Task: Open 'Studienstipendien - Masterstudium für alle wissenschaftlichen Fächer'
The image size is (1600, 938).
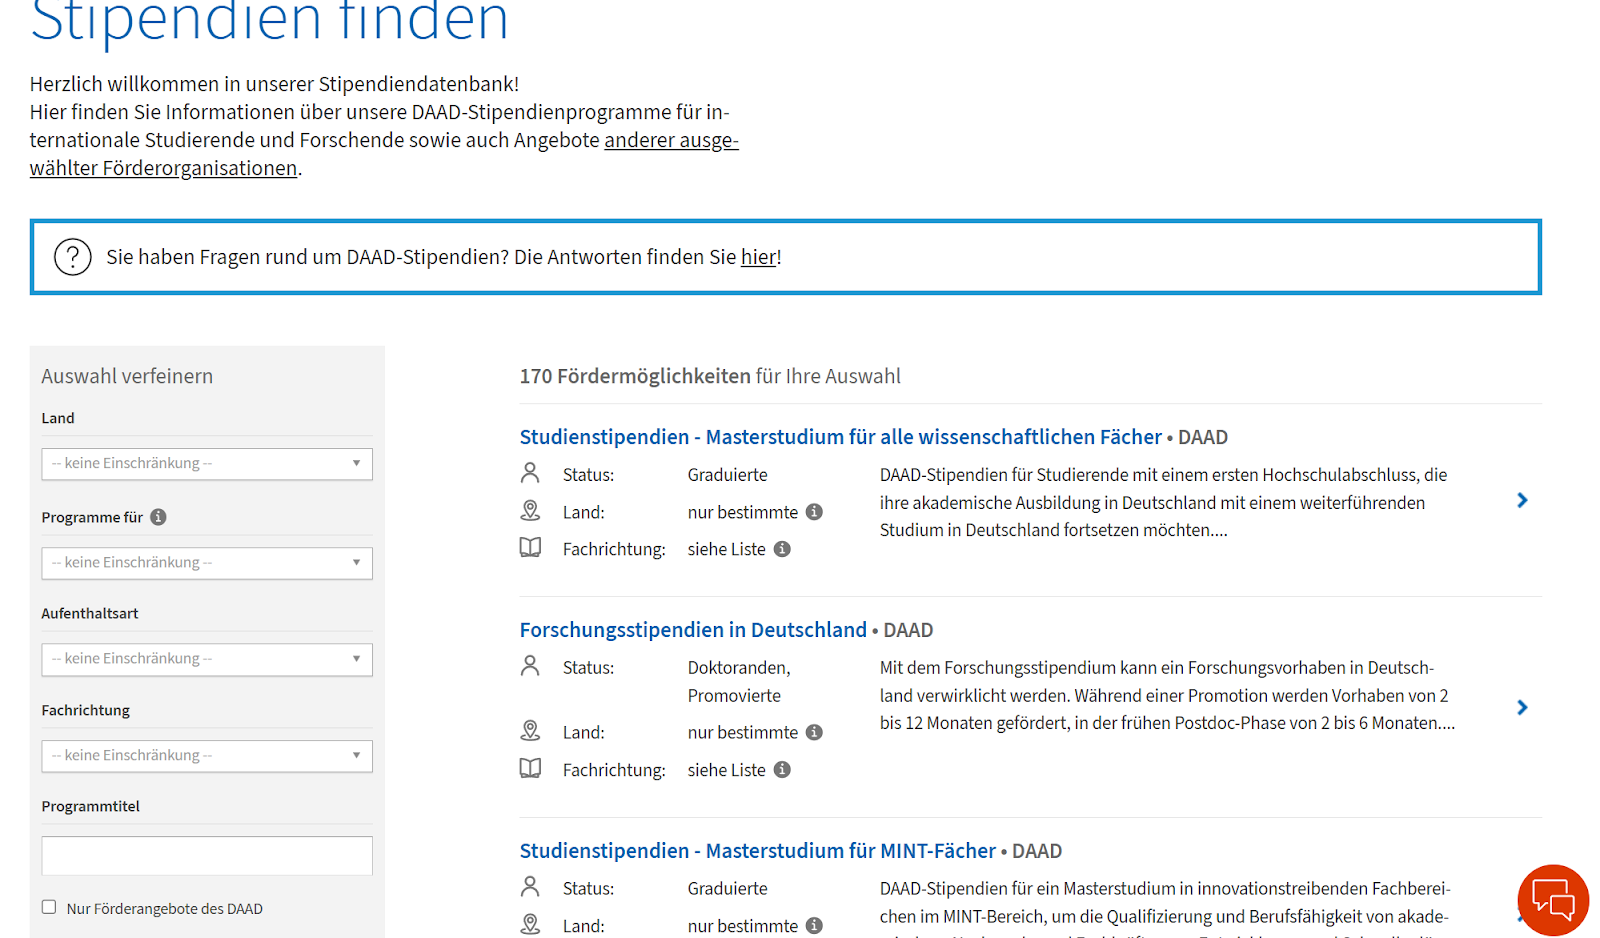Action: click(x=840, y=437)
